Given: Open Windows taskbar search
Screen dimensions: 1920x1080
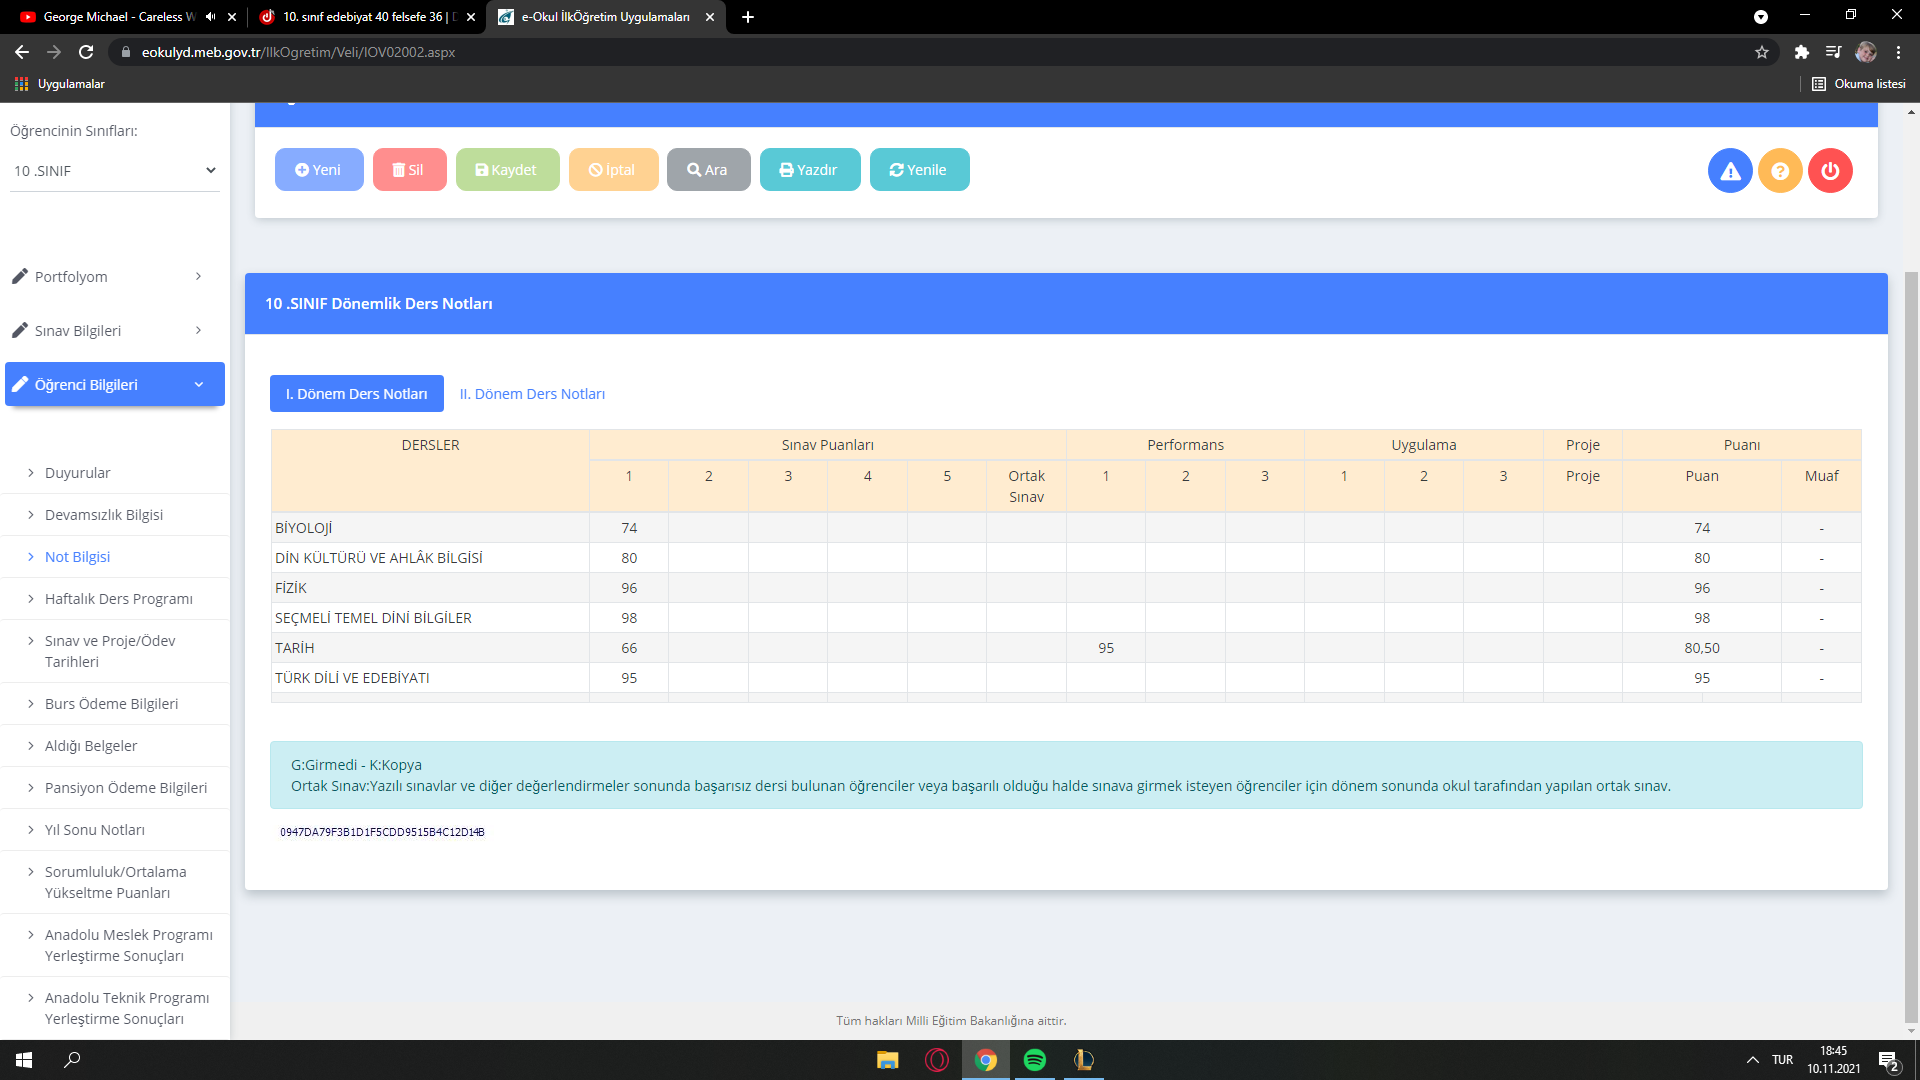Looking at the screenshot, I should pos(72,1060).
